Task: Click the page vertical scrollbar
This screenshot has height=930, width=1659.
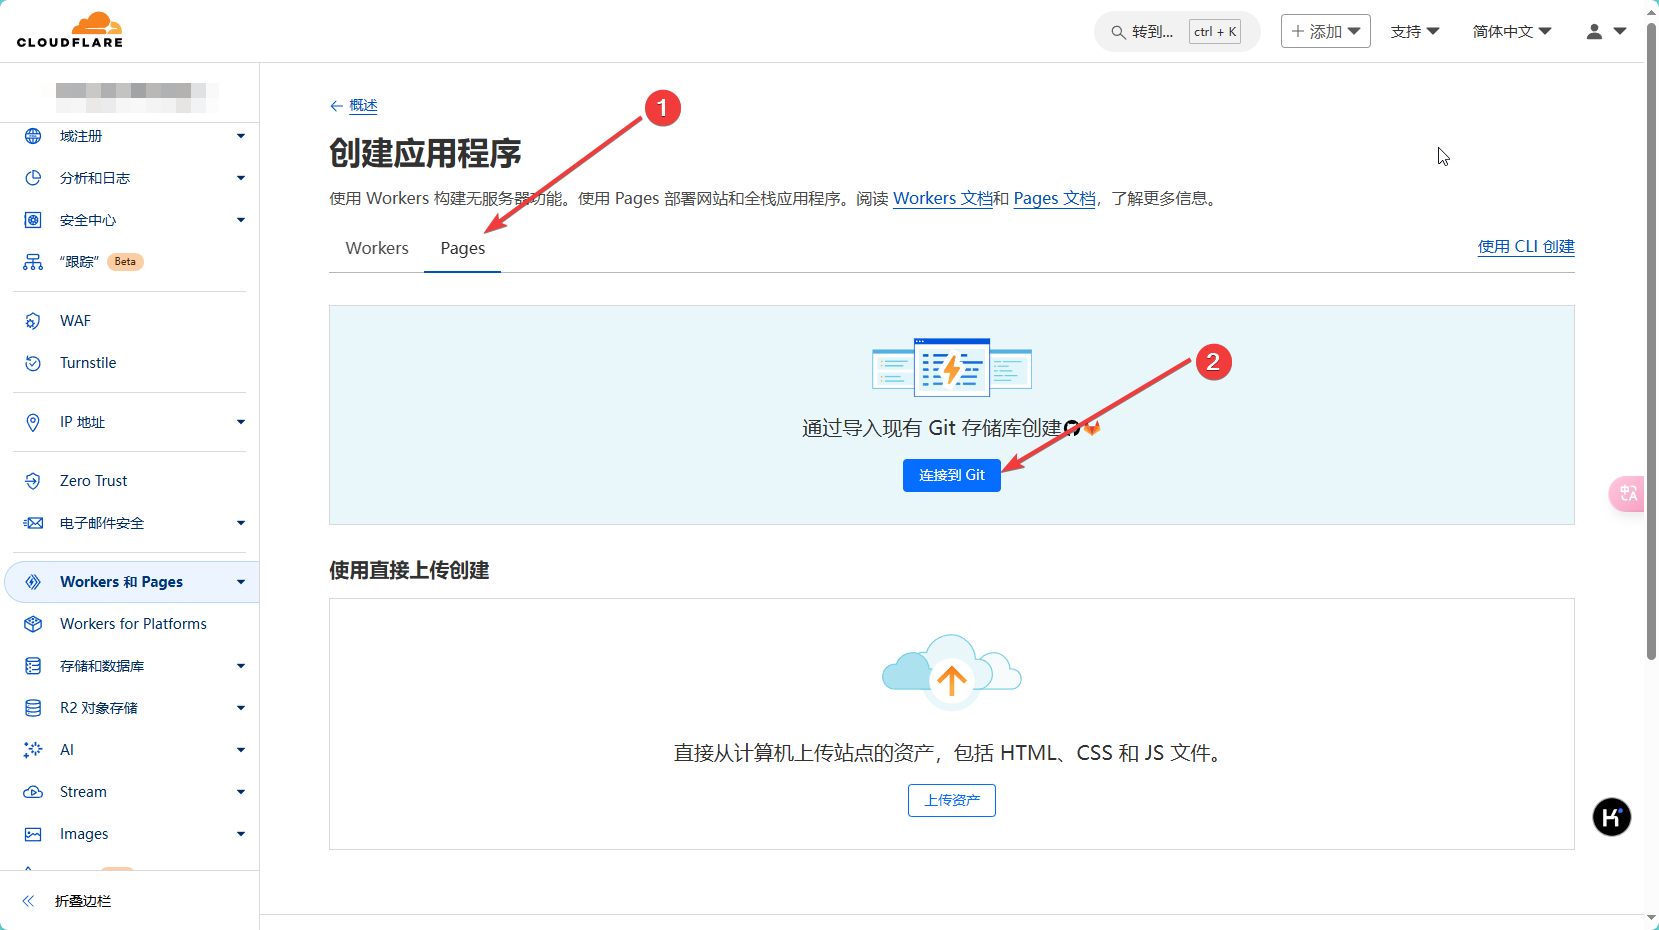Action: [1651, 340]
